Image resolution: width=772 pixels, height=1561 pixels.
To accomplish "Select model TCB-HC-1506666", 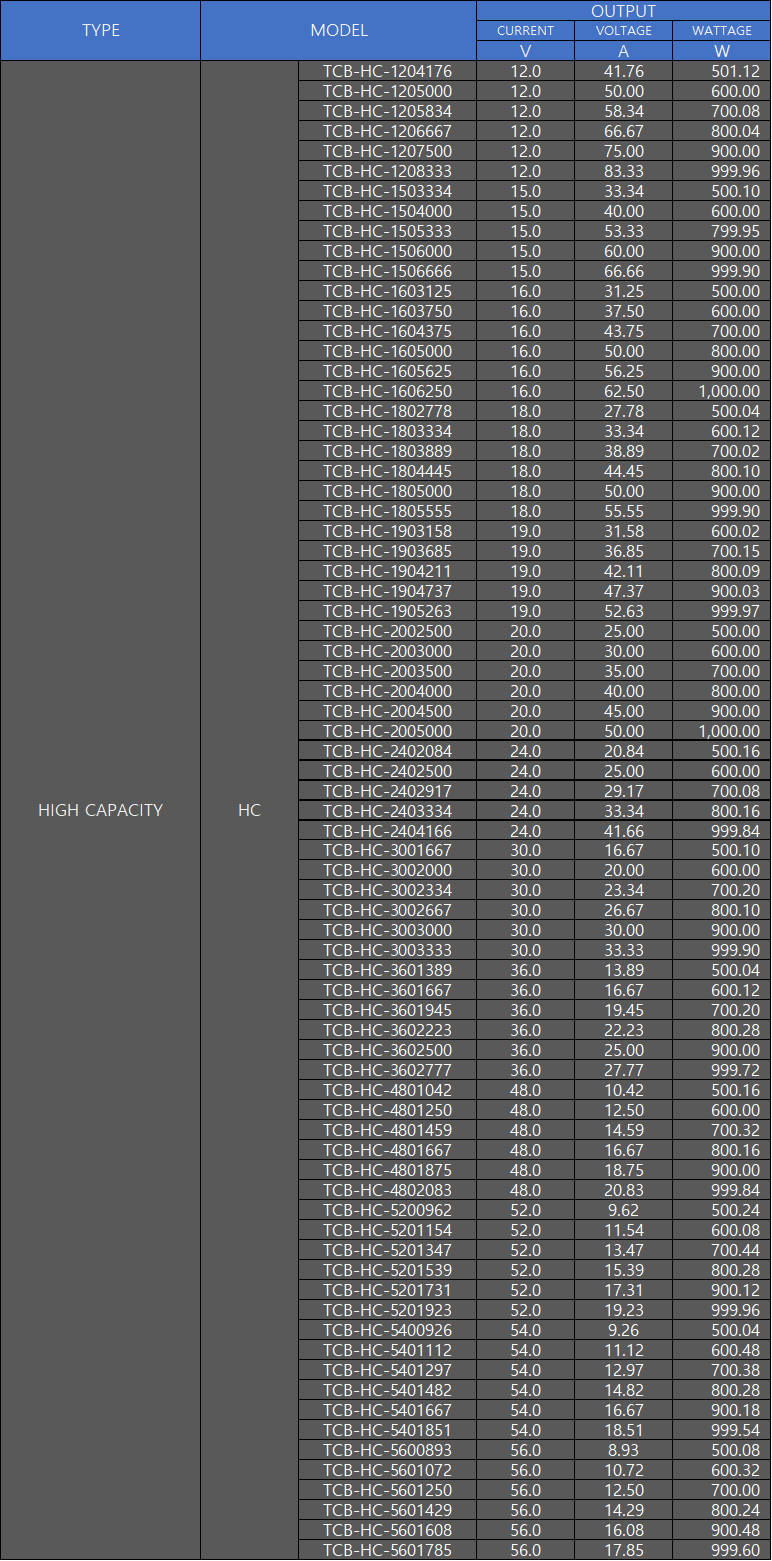I will [387, 271].
